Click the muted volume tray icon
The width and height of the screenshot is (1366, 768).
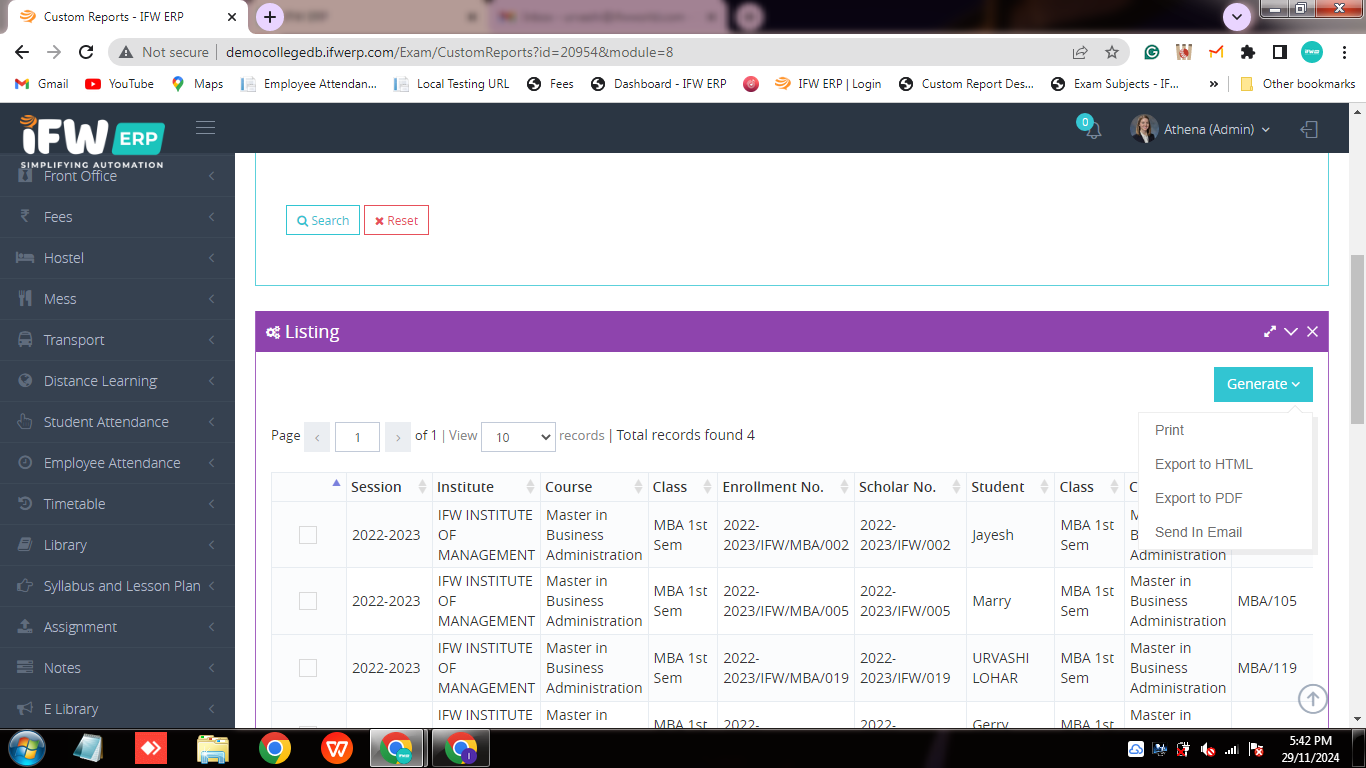pos(1208,749)
